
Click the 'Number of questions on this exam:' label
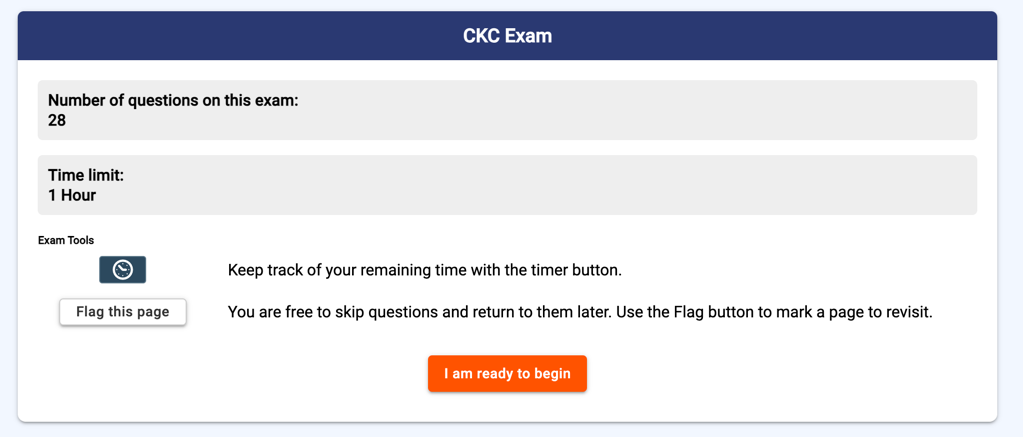pos(174,100)
